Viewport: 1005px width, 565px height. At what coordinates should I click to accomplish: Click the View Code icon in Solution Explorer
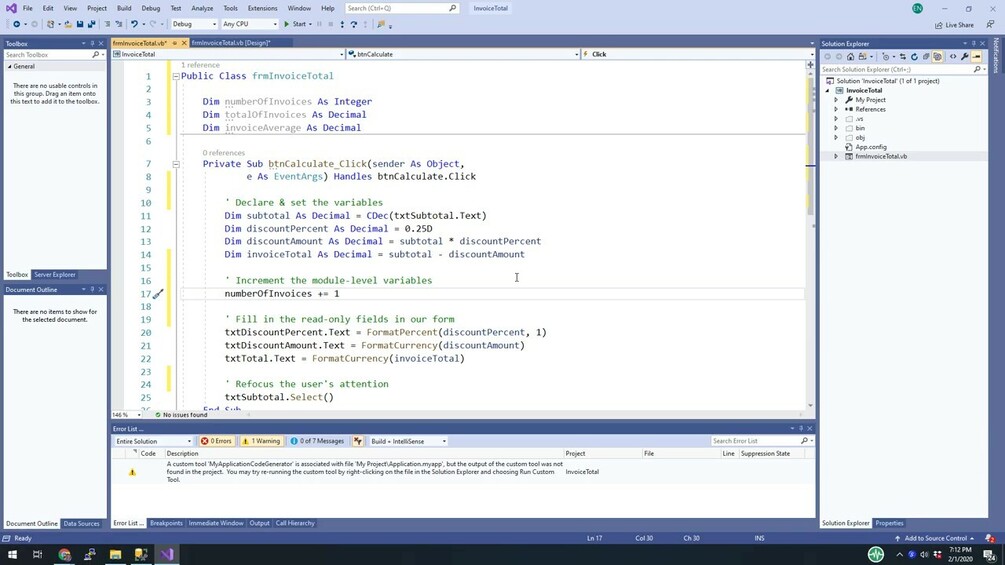952,56
